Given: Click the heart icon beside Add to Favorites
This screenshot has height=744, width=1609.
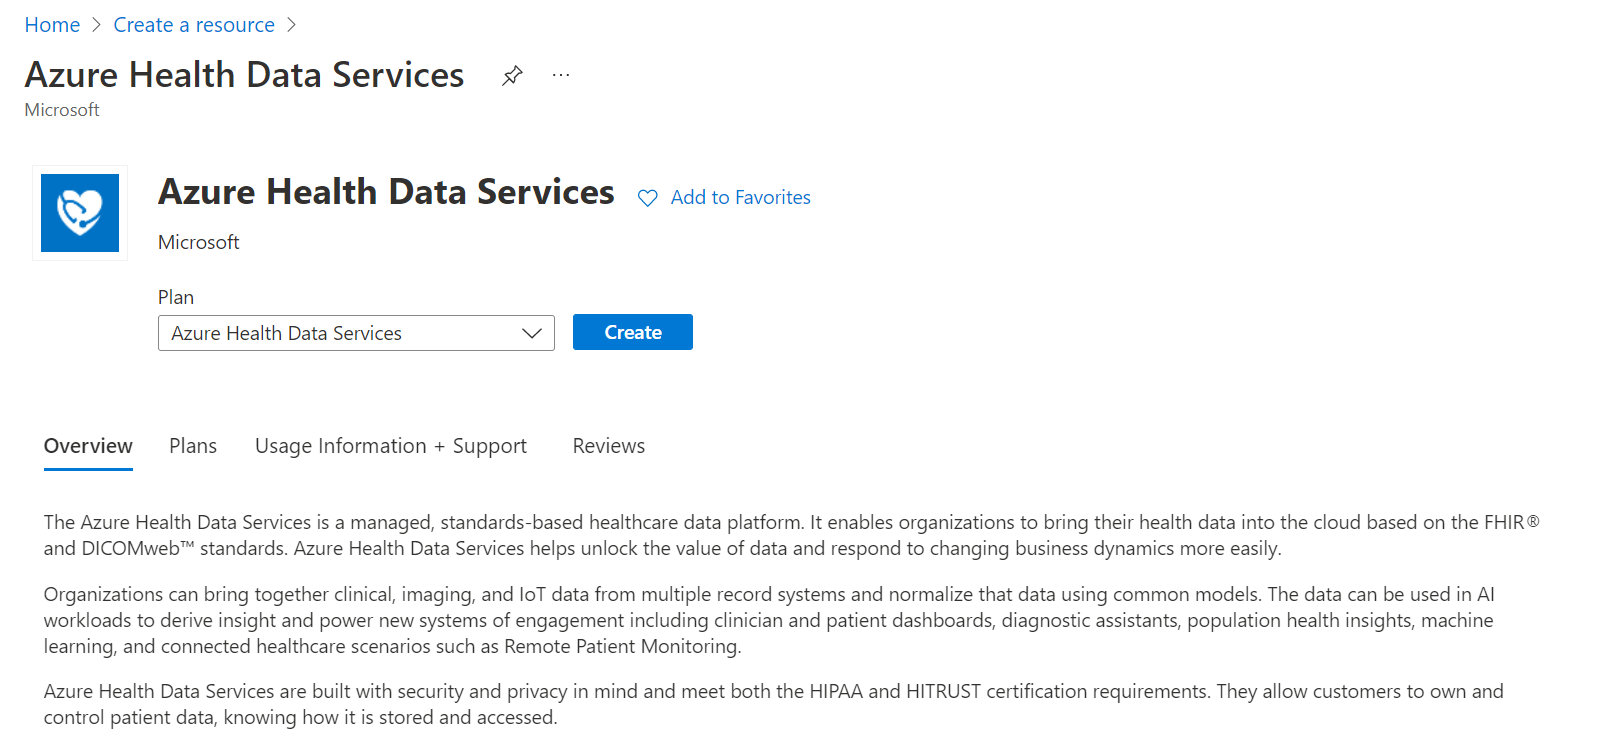Looking at the screenshot, I should [648, 198].
